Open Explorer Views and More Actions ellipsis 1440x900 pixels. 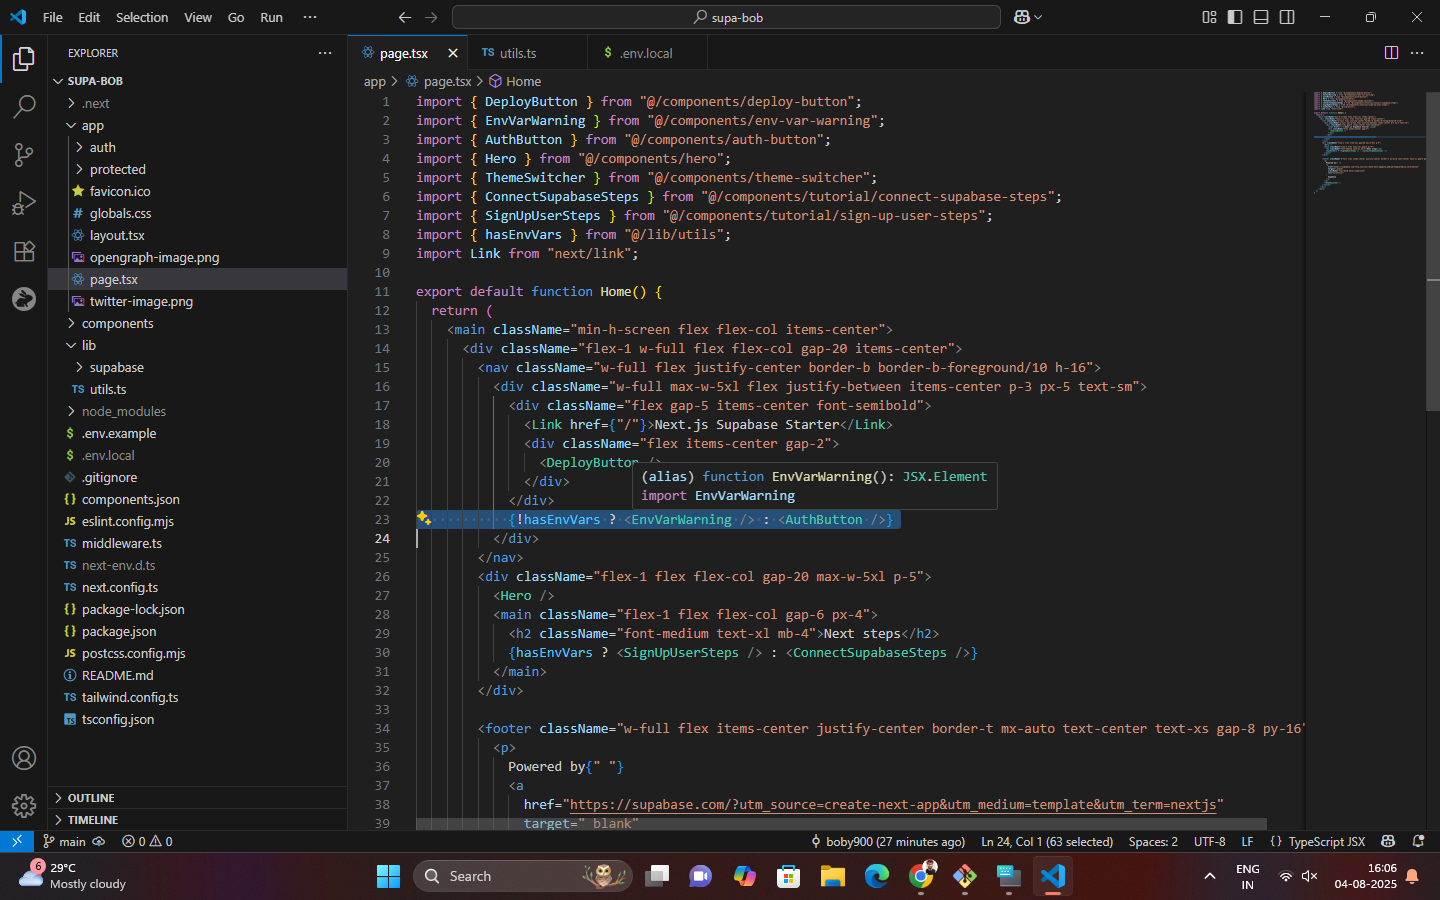[x=325, y=53]
